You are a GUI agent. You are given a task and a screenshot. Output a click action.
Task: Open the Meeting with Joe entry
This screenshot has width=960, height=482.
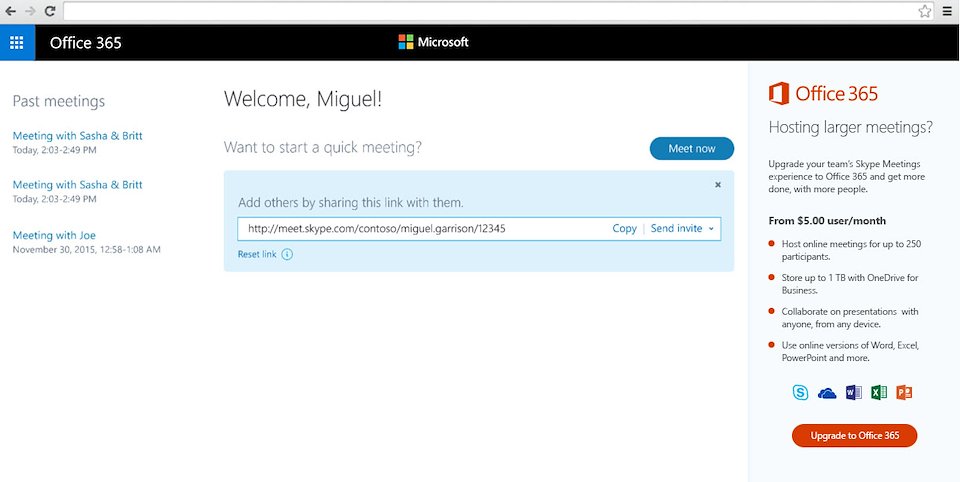(x=54, y=235)
